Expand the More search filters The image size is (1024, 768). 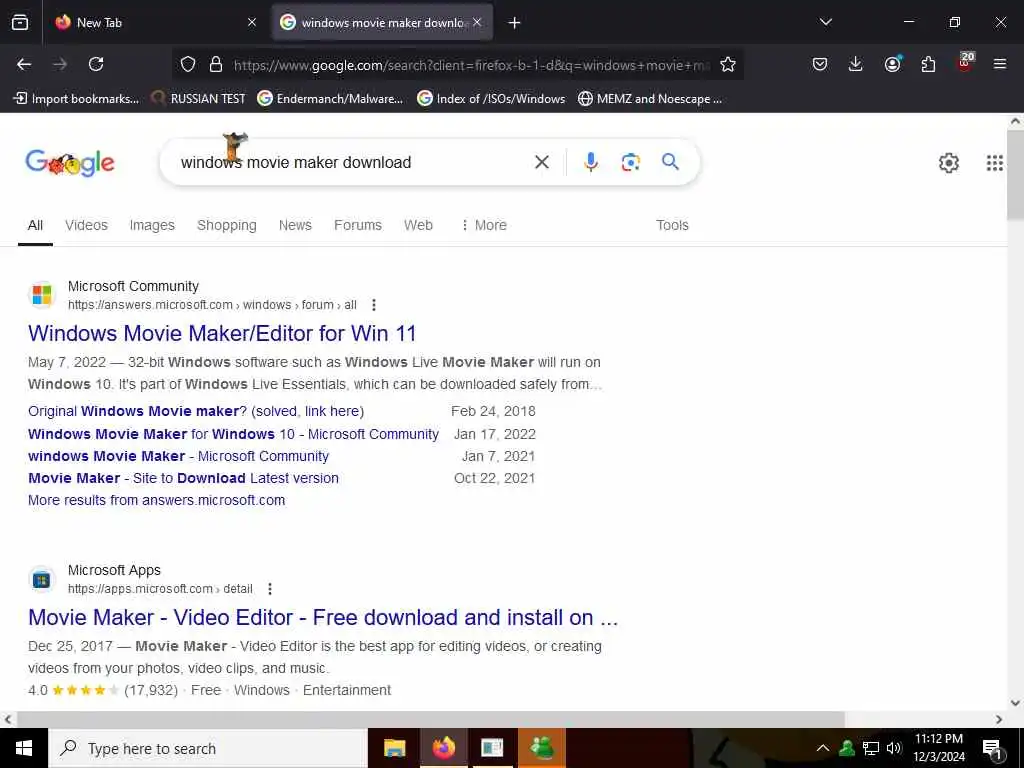pyautogui.click(x=484, y=225)
